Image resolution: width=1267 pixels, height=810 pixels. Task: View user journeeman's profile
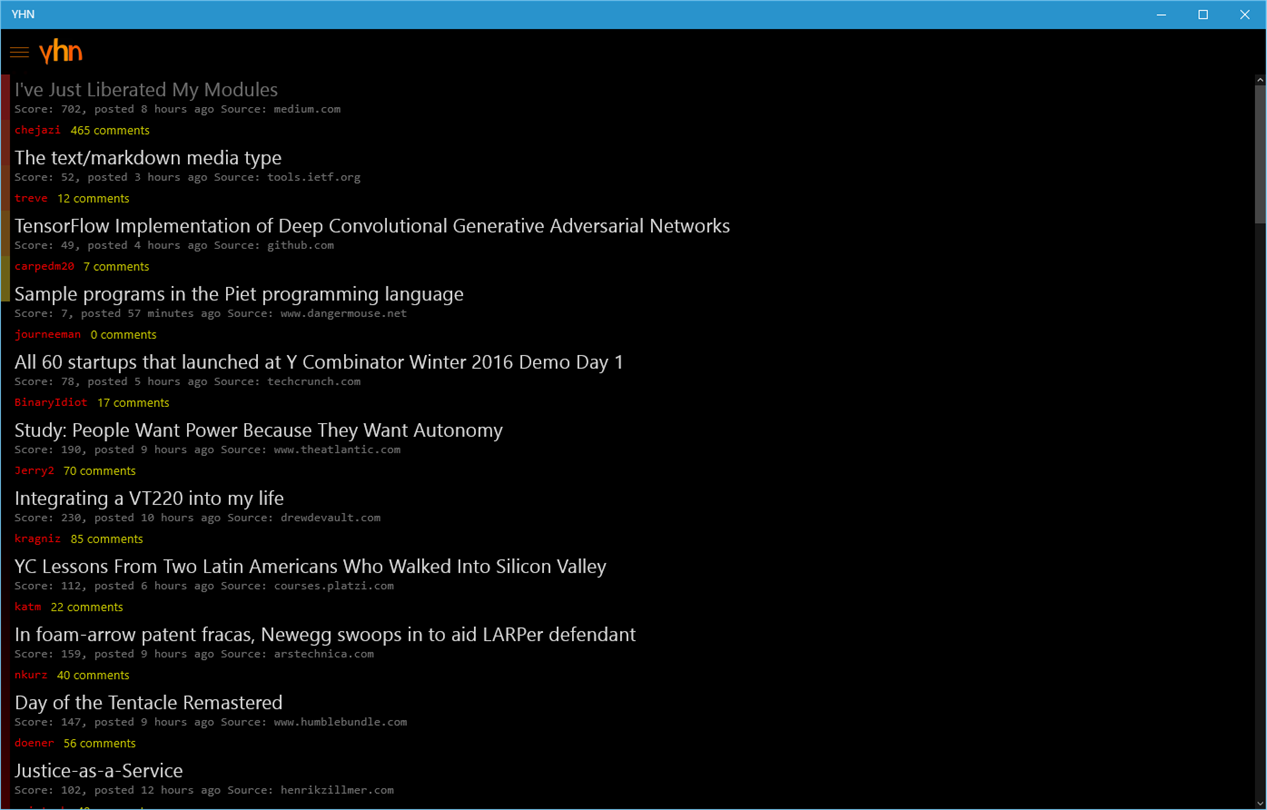(48, 334)
